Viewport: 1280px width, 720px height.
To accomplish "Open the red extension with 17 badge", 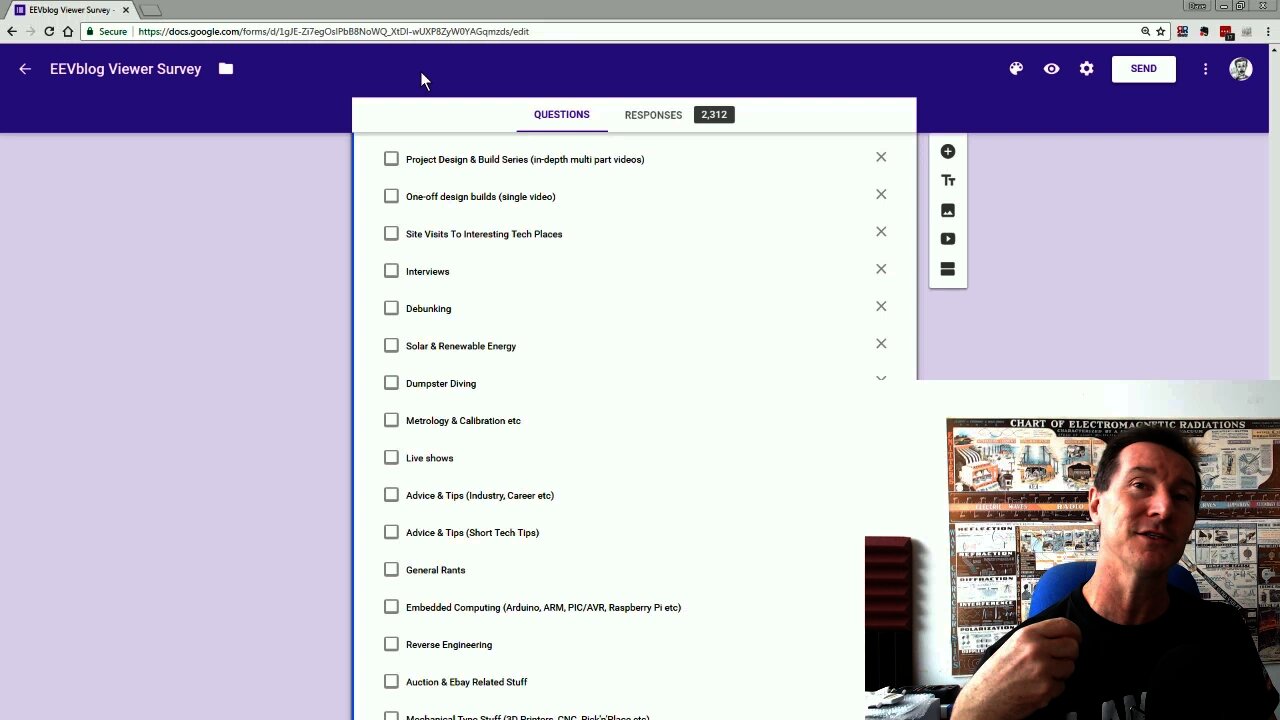I will coord(1226,32).
